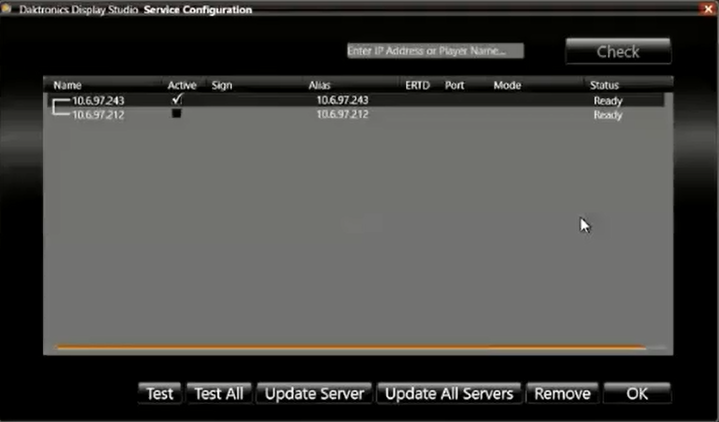
Task: Click Ready status of 10.6.97.212
Action: (x=608, y=115)
